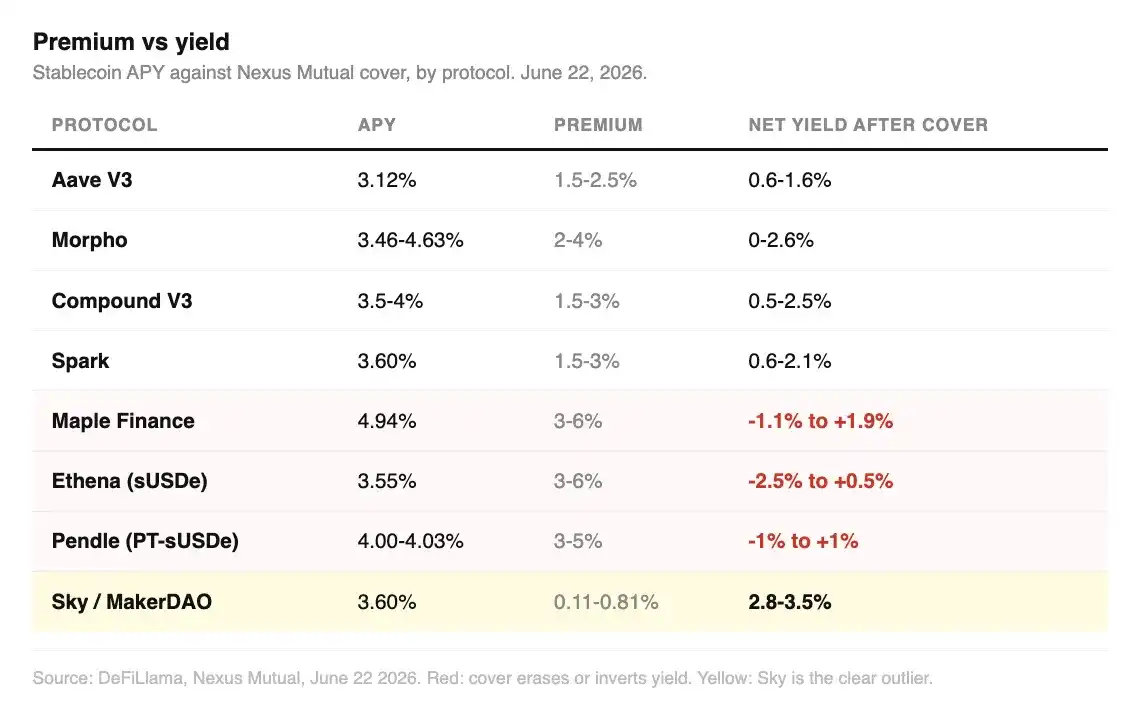Select the Compound V3 protocol name
Image resolution: width=1140 pixels, height=722 pixels.
[x=121, y=301]
